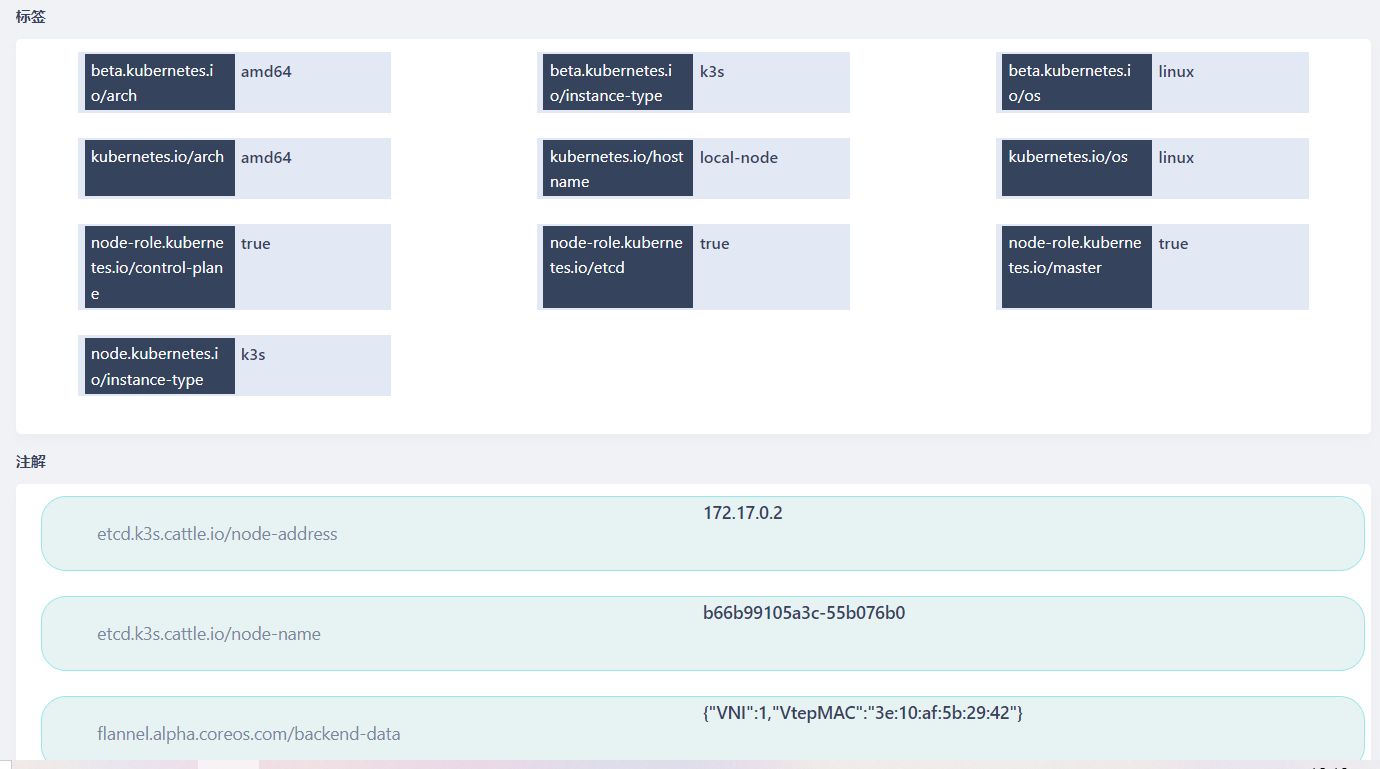Select the beta.kubernetes.io/os label key
The height and width of the screenshot is (769, 1380).
click(x=1077, y=83)
